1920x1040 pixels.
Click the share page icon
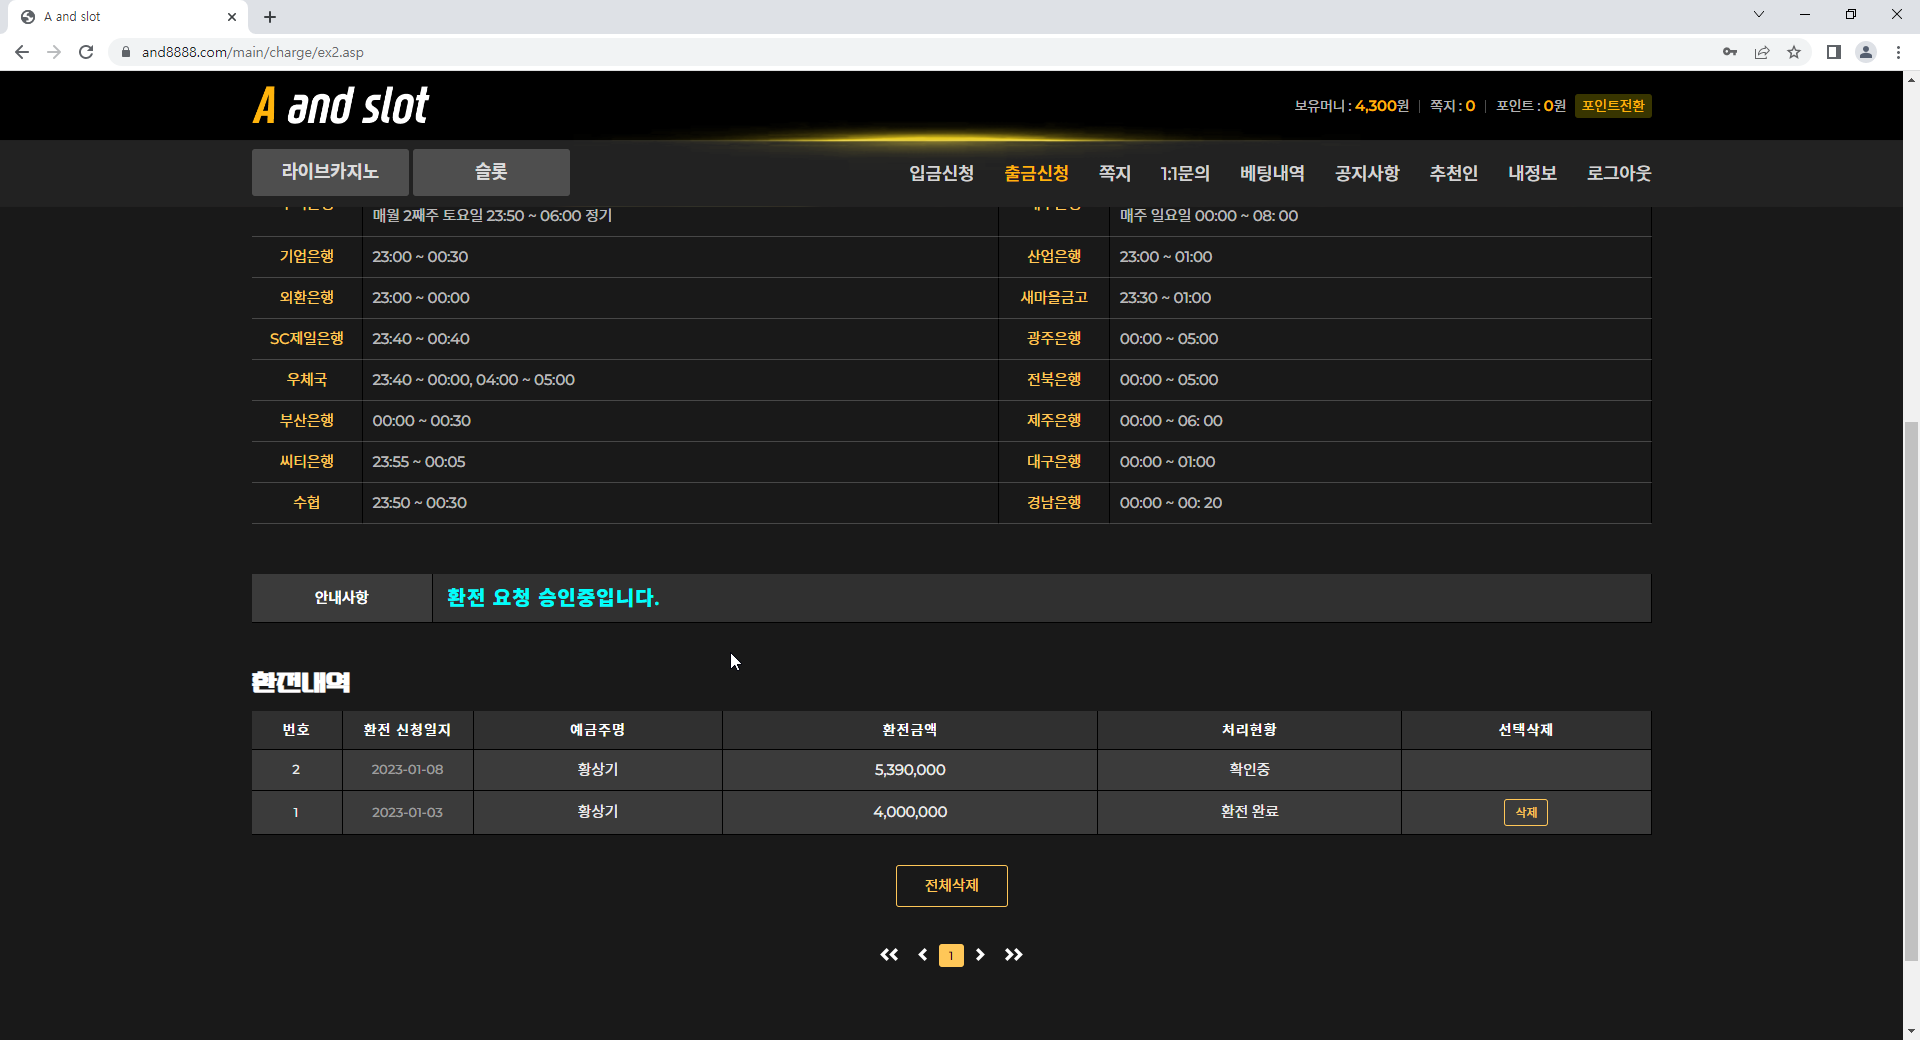1762,52
